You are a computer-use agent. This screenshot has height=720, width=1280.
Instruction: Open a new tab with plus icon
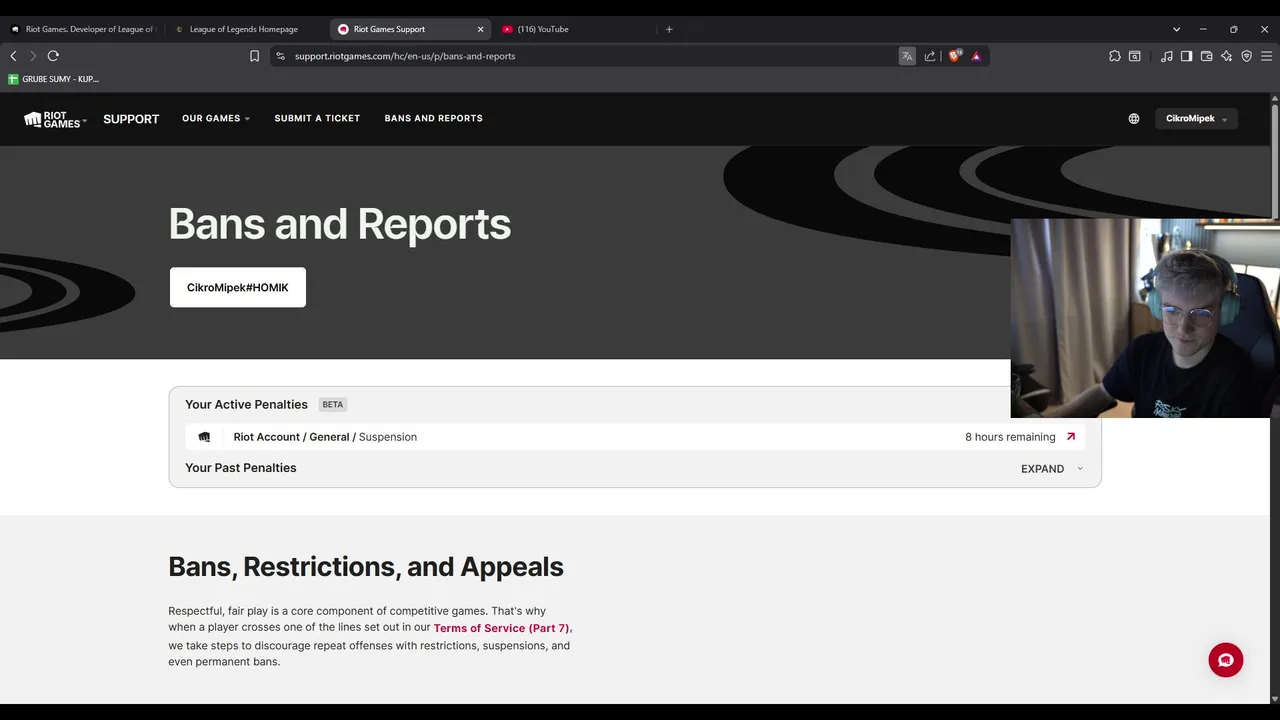[669, 29]
